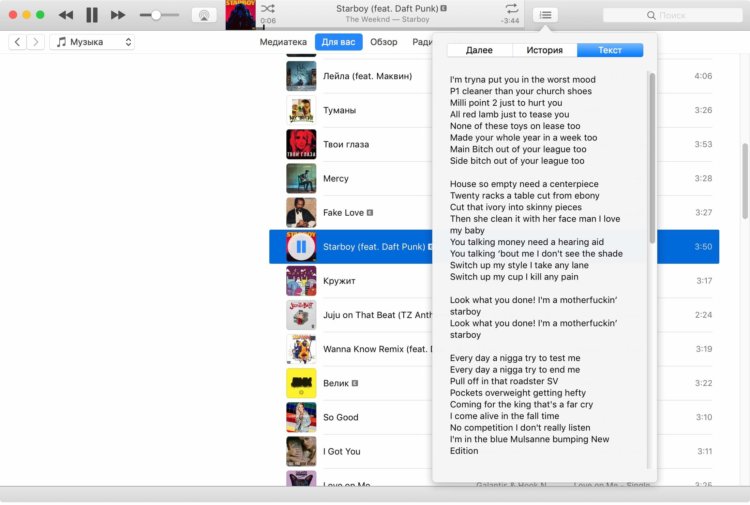Go forward with the right chevron
This screenshot has height=505, width=750.
coord(35,42)
